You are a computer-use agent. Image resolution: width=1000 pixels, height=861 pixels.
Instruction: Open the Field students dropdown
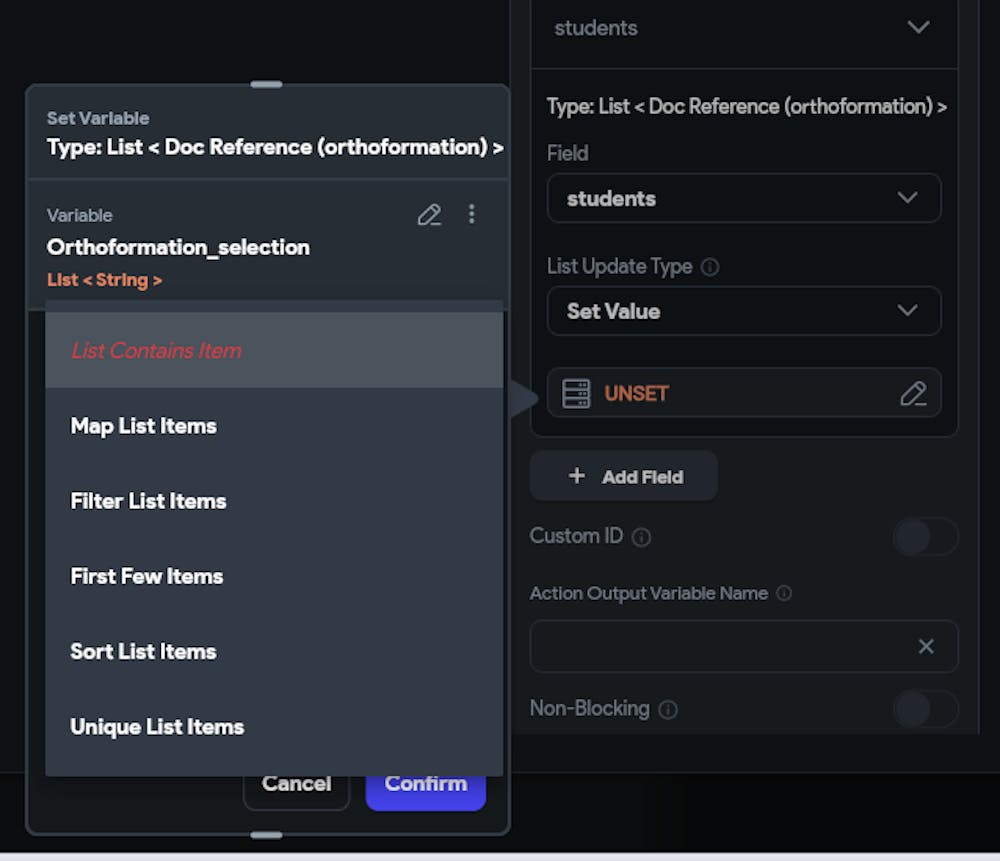point(743,198)
